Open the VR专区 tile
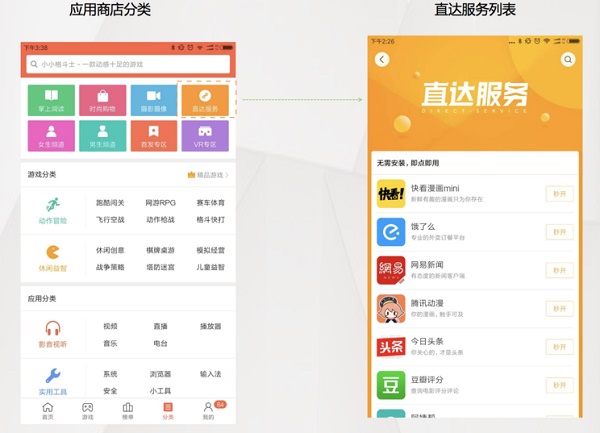 click(205, 136)
